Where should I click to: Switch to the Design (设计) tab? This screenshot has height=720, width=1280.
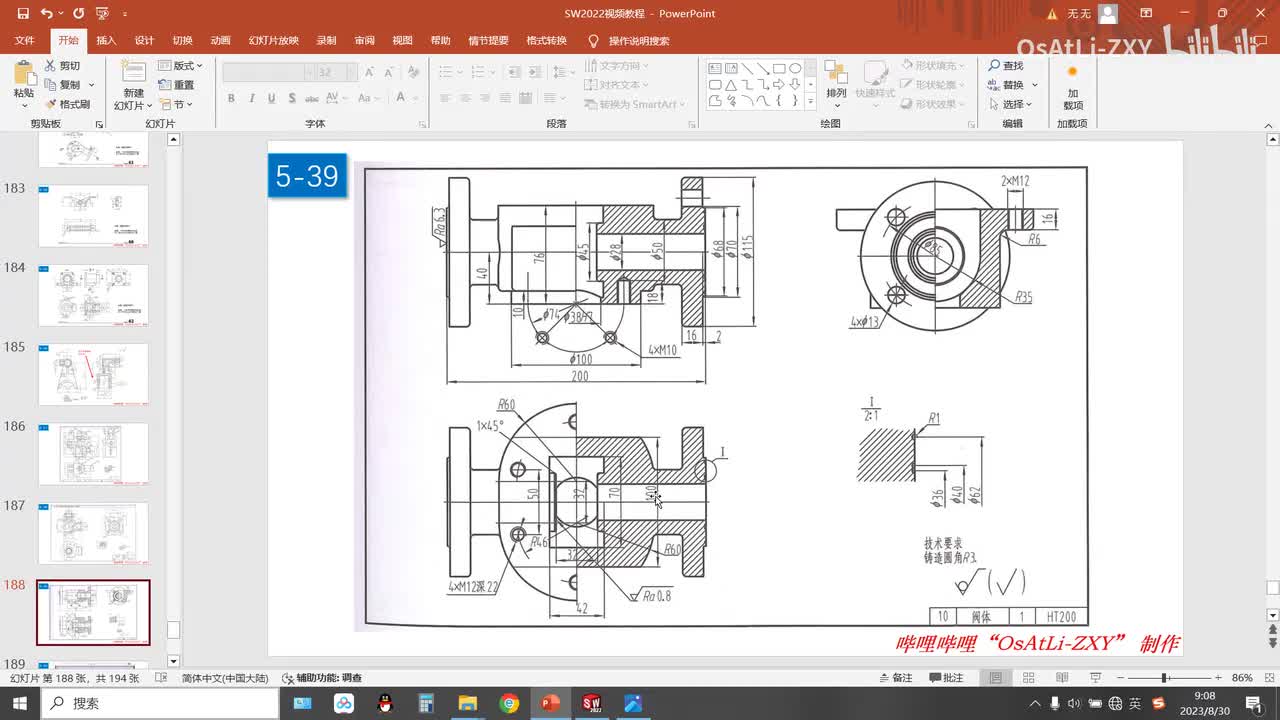point(144,41)
